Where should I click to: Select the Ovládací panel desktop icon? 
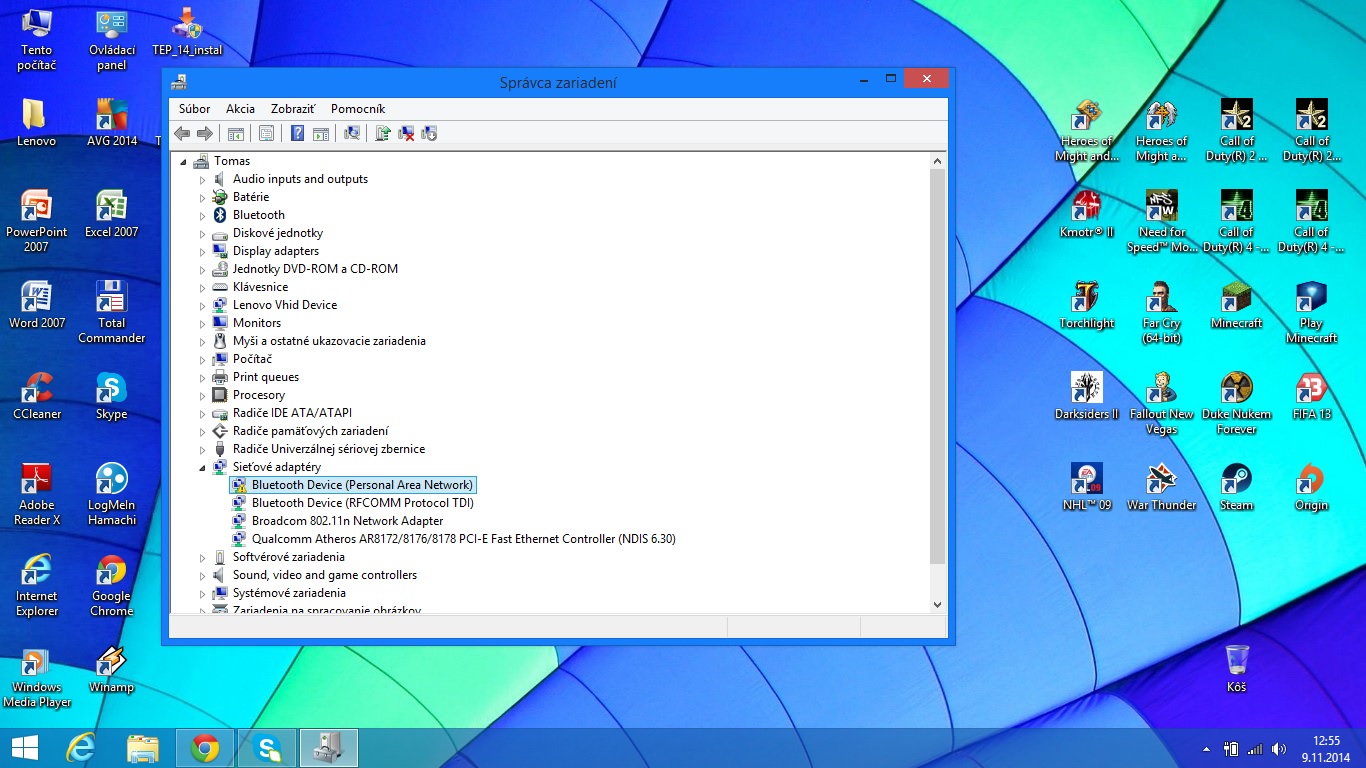112,40
